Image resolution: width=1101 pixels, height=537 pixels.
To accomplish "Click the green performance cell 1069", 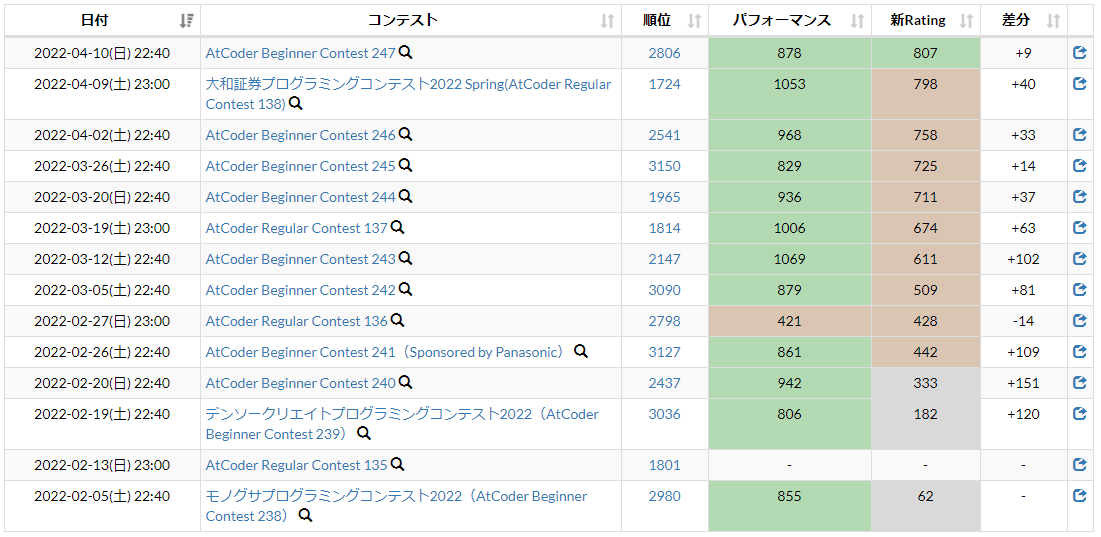I will click(x=790, y=258).
